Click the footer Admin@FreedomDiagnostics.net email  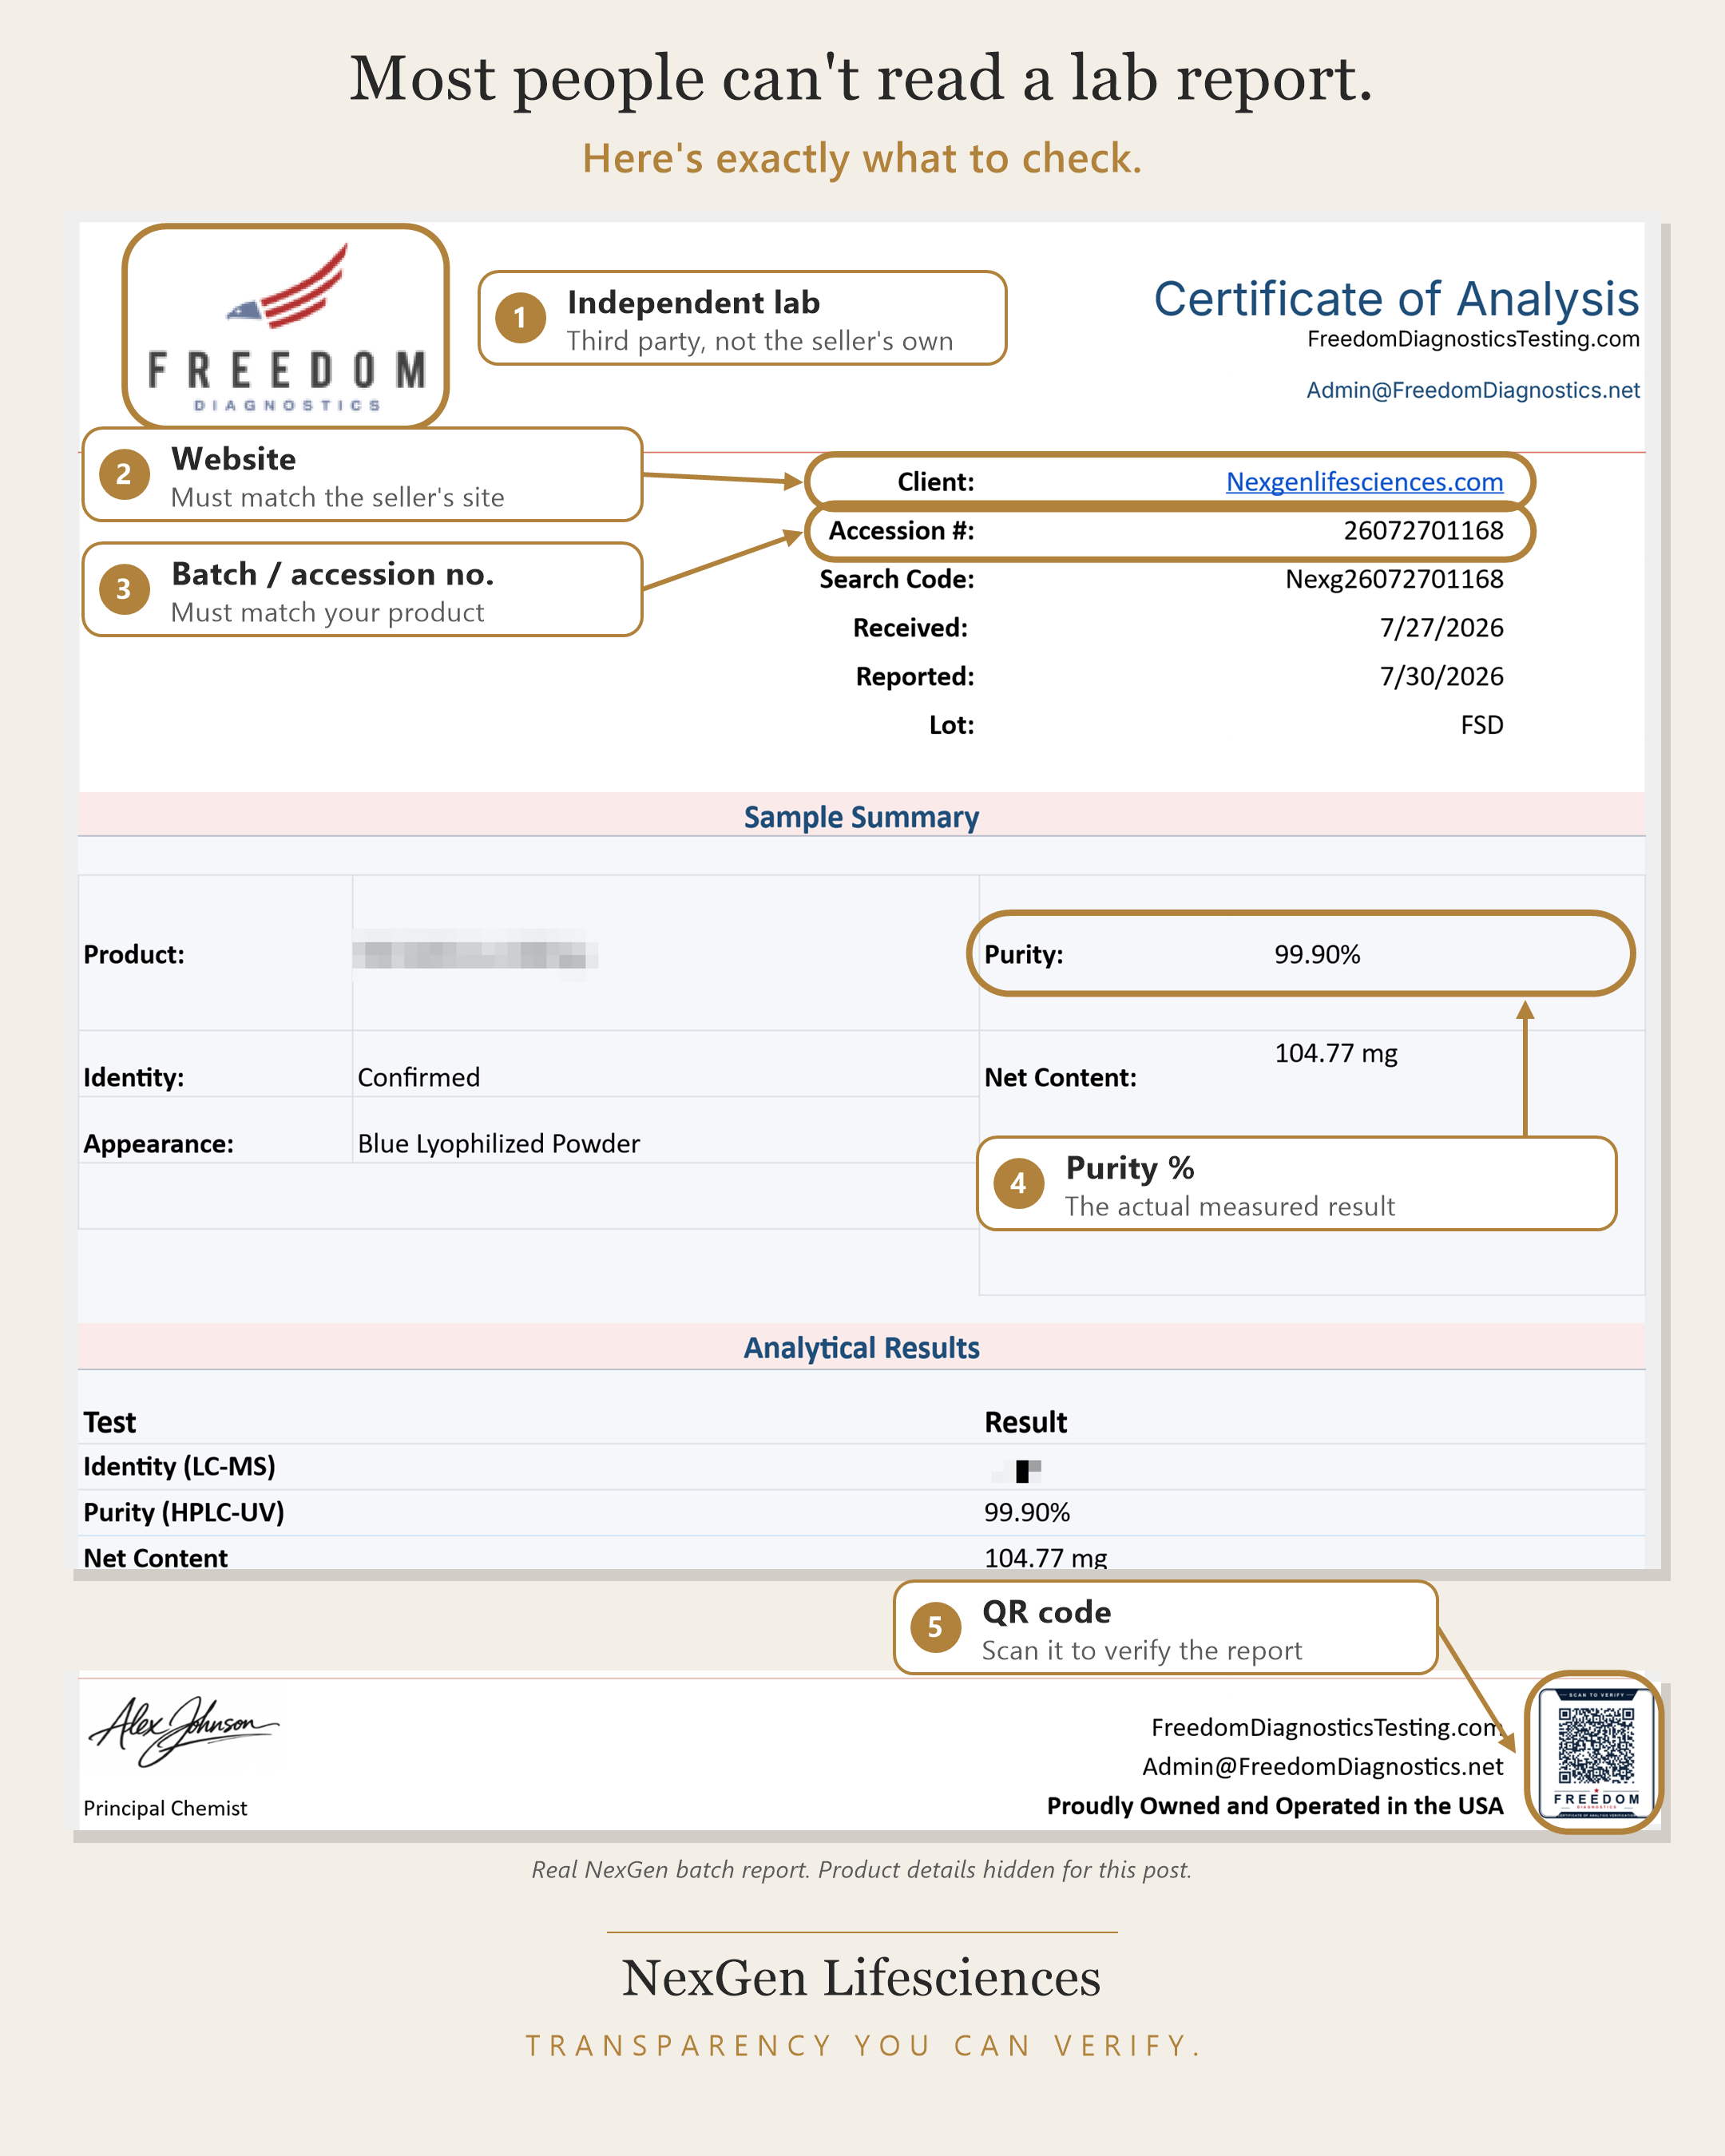tap(1322, 1766)
